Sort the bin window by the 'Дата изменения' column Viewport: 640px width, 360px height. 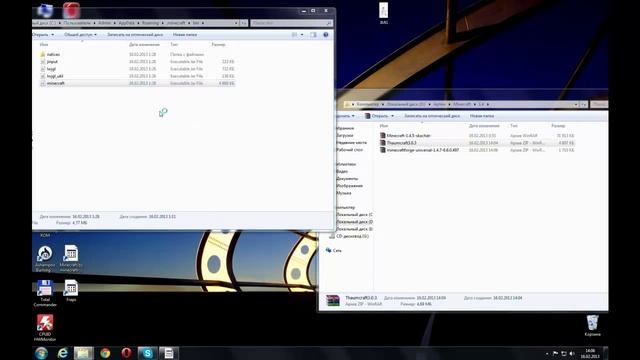(144, 44)
